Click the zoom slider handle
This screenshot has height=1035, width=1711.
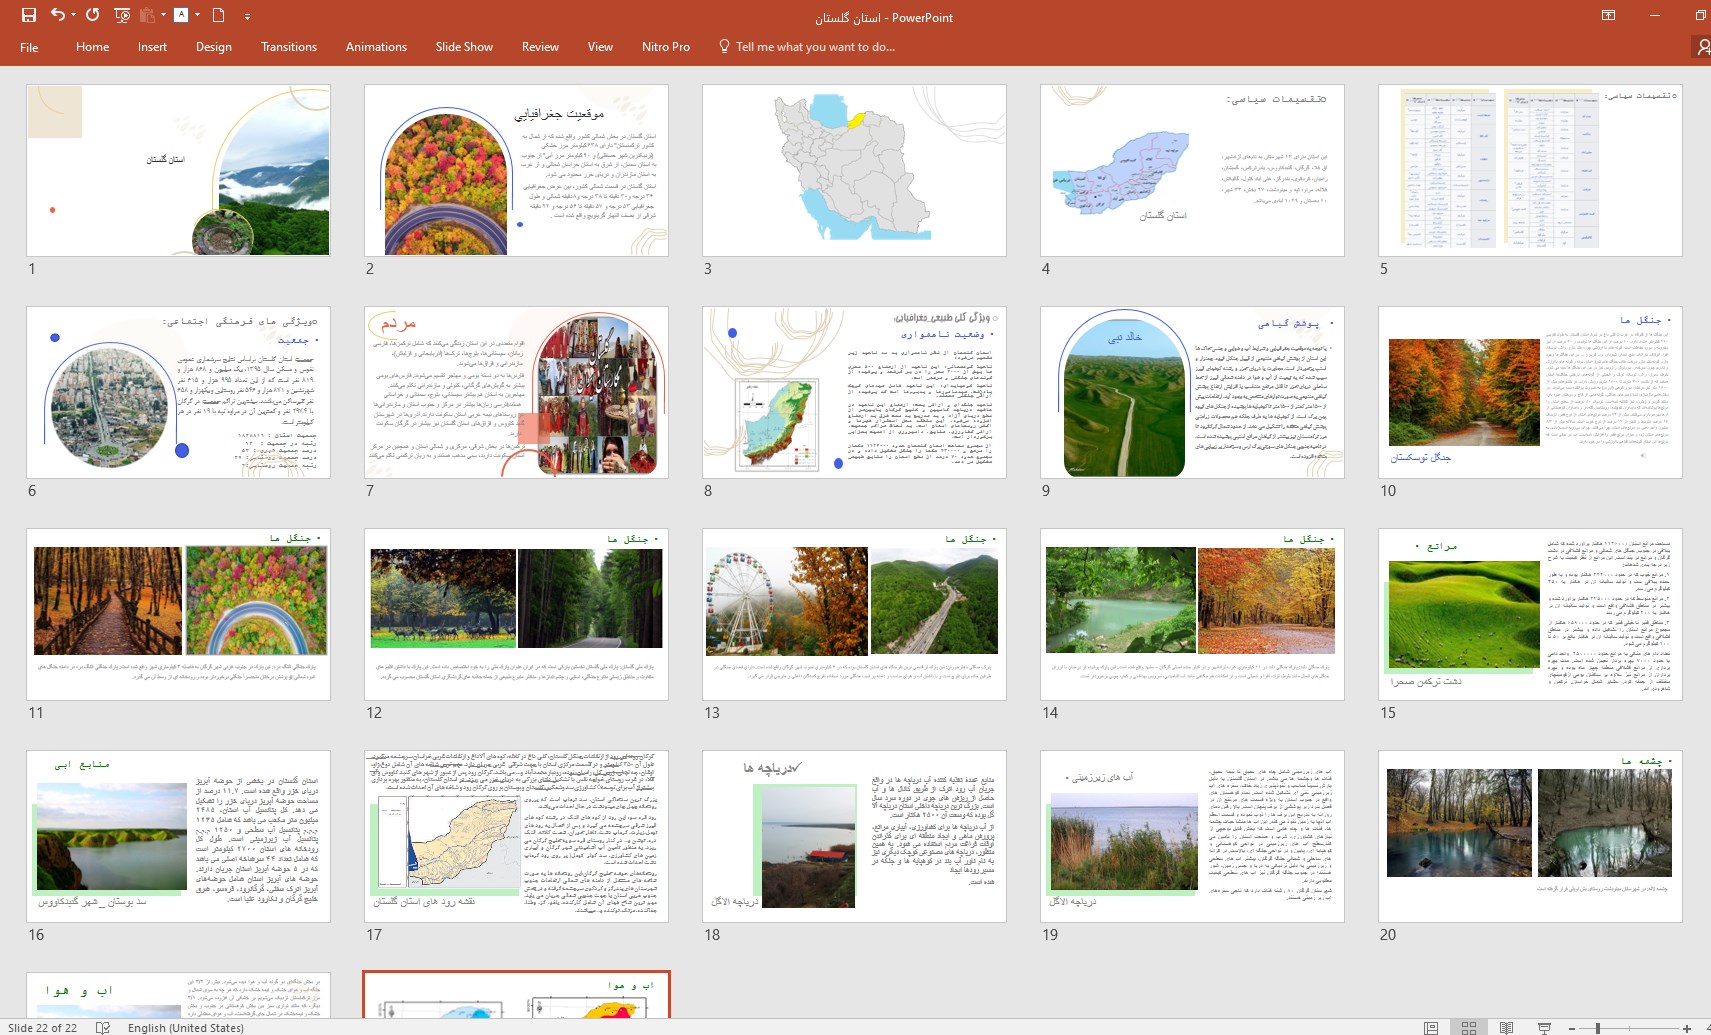(1598, 1027)
